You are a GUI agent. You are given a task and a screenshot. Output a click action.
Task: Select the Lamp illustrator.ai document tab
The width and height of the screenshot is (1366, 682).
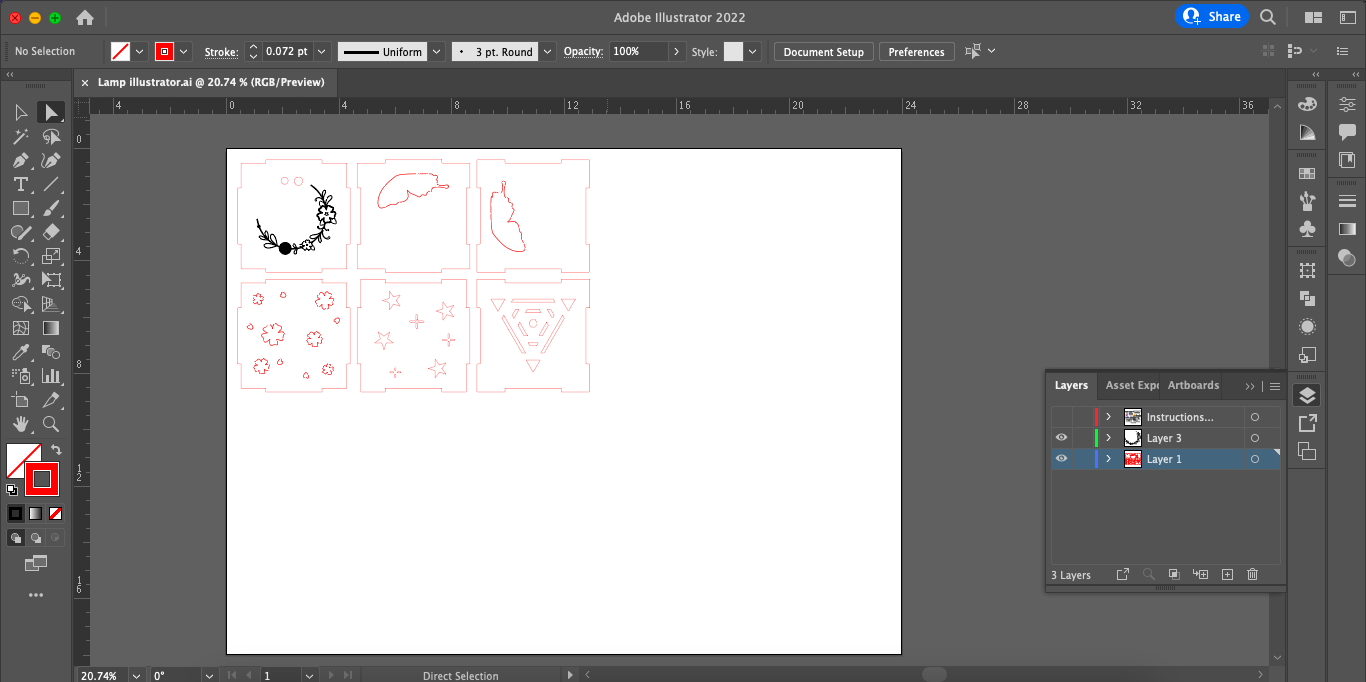pos(210,82)
